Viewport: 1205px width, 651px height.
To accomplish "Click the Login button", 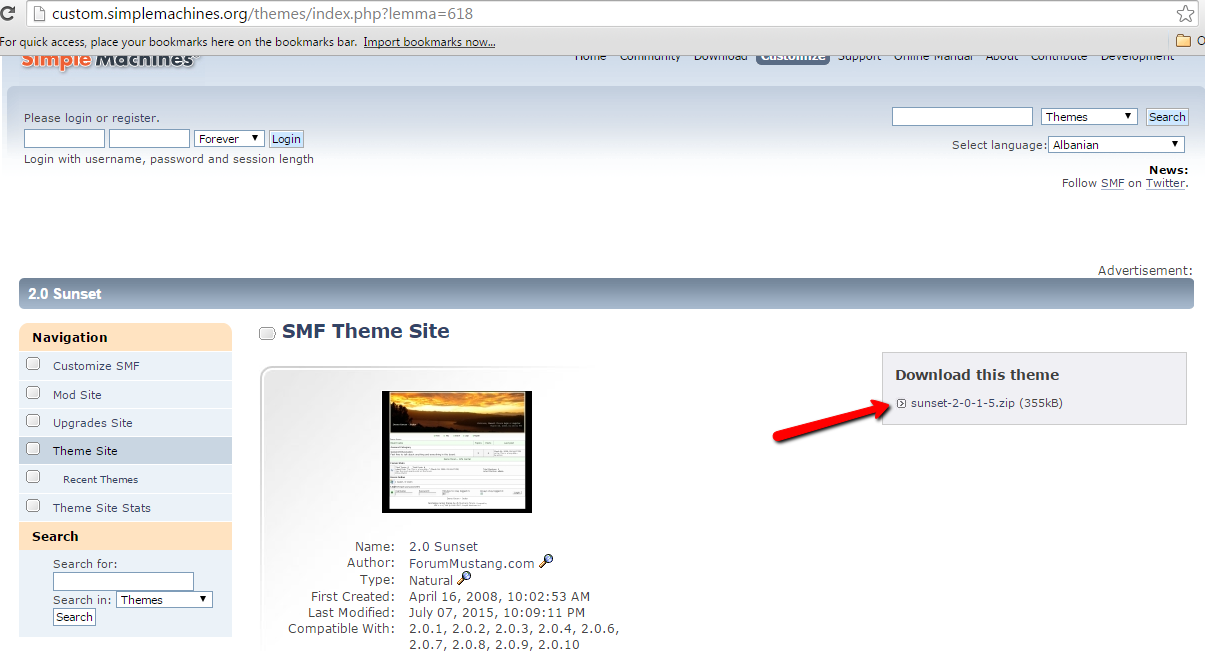I will coord(286,138).
